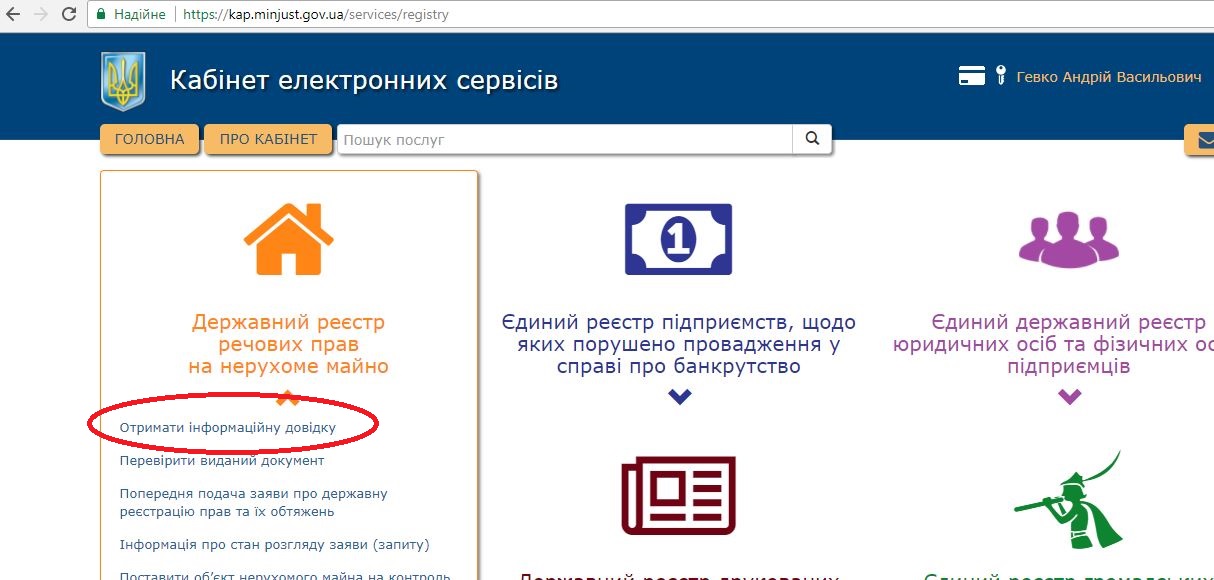Open the orange envelope messages button

click(x=1199, y=141)
